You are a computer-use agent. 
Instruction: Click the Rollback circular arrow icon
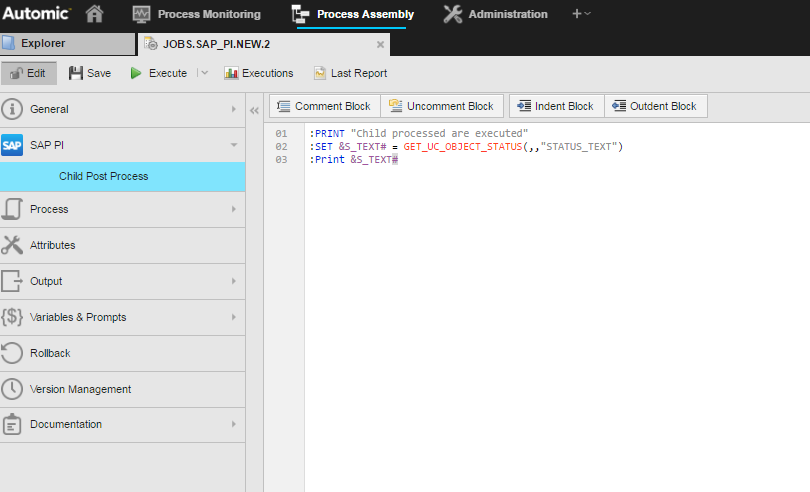pos(12,353)
